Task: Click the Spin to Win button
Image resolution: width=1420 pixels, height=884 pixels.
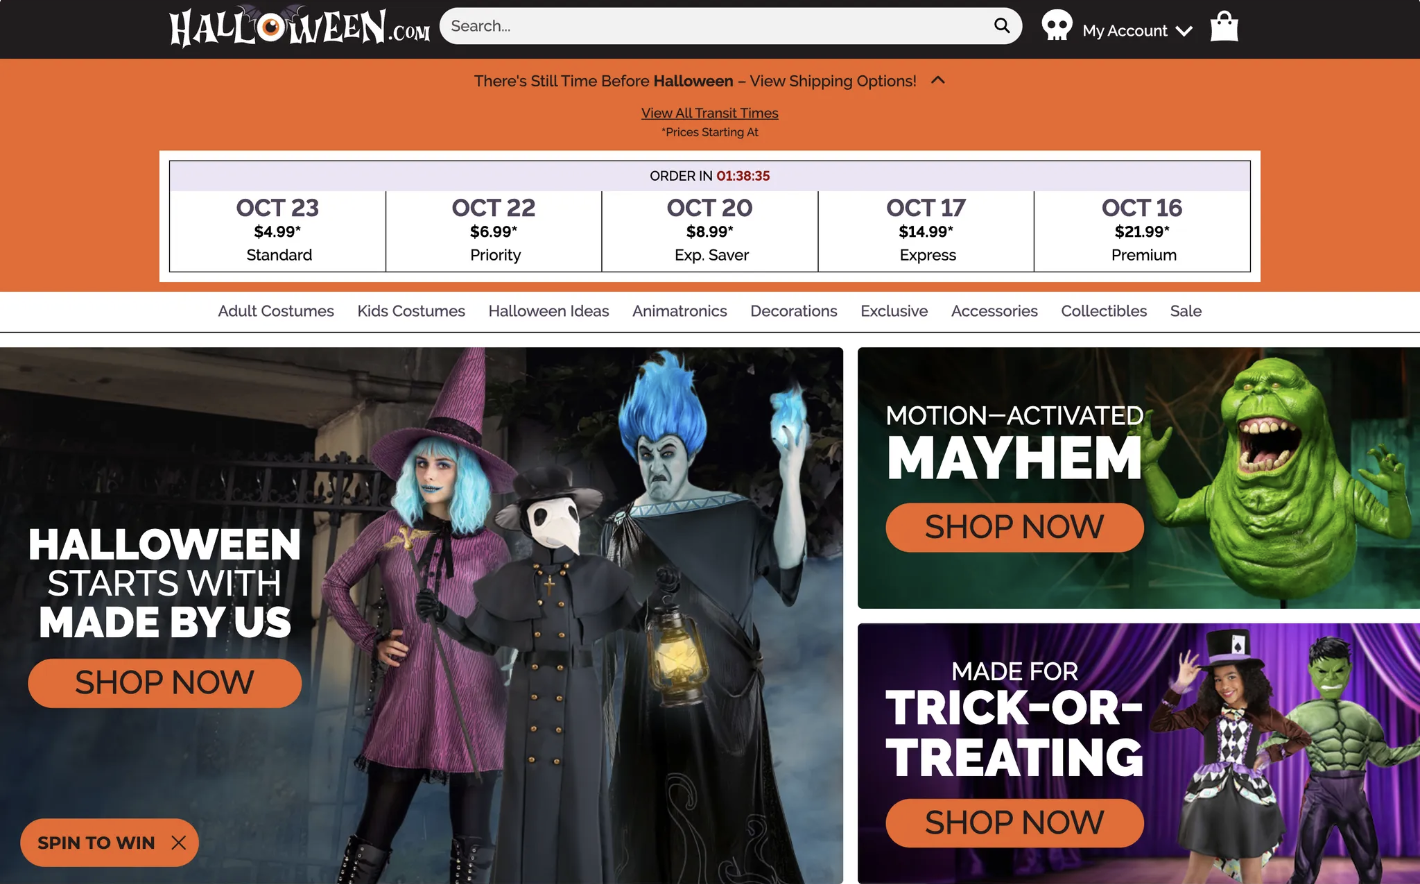Action: [96, 843]
